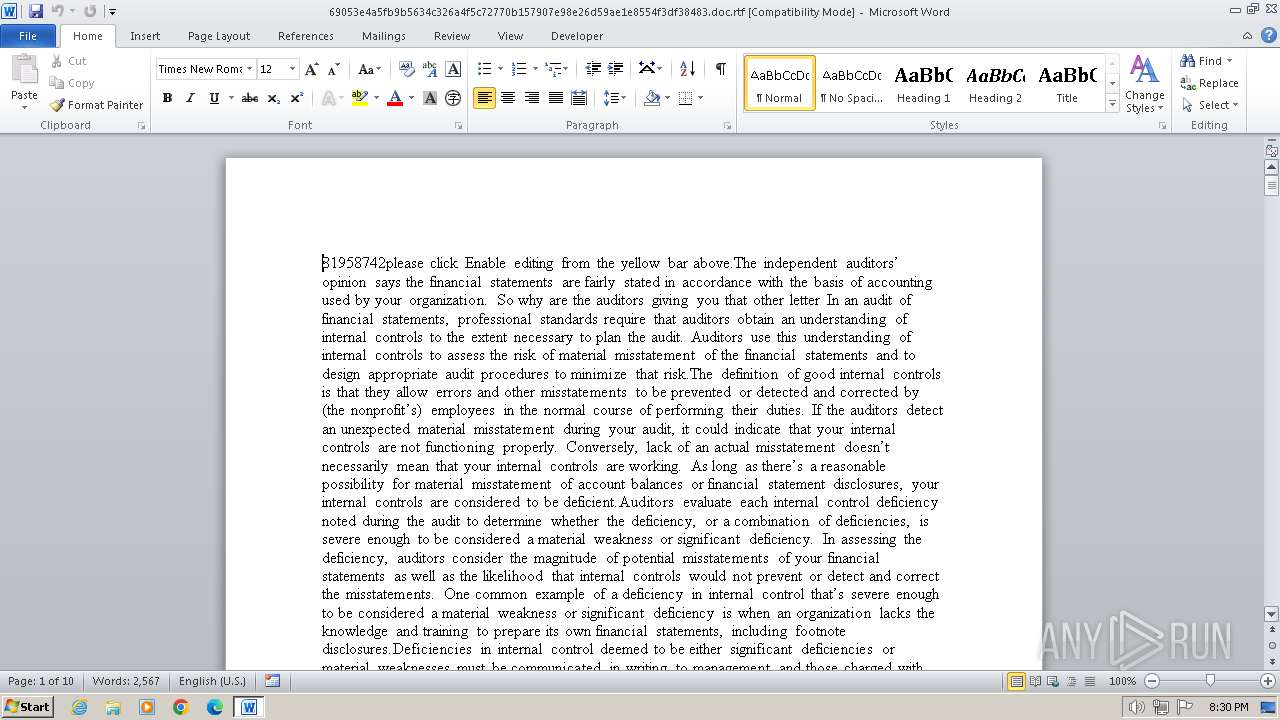The height and width of the screenshot is (720, 1280).
Task: Apply the No Spacing style
Action: [x=851, y=83]
